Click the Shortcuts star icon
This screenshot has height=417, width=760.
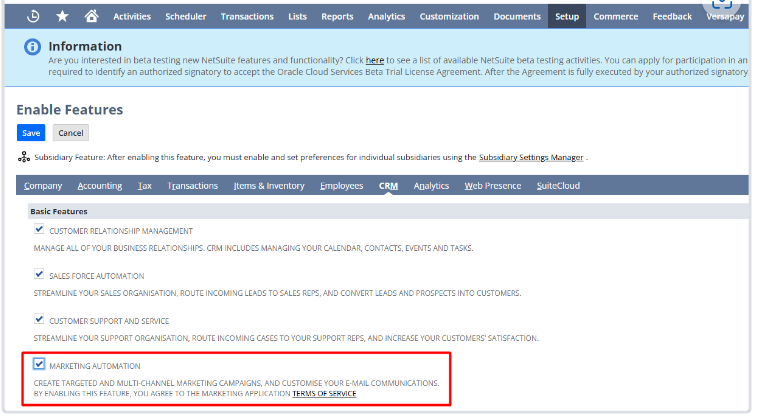click(63, 16)
